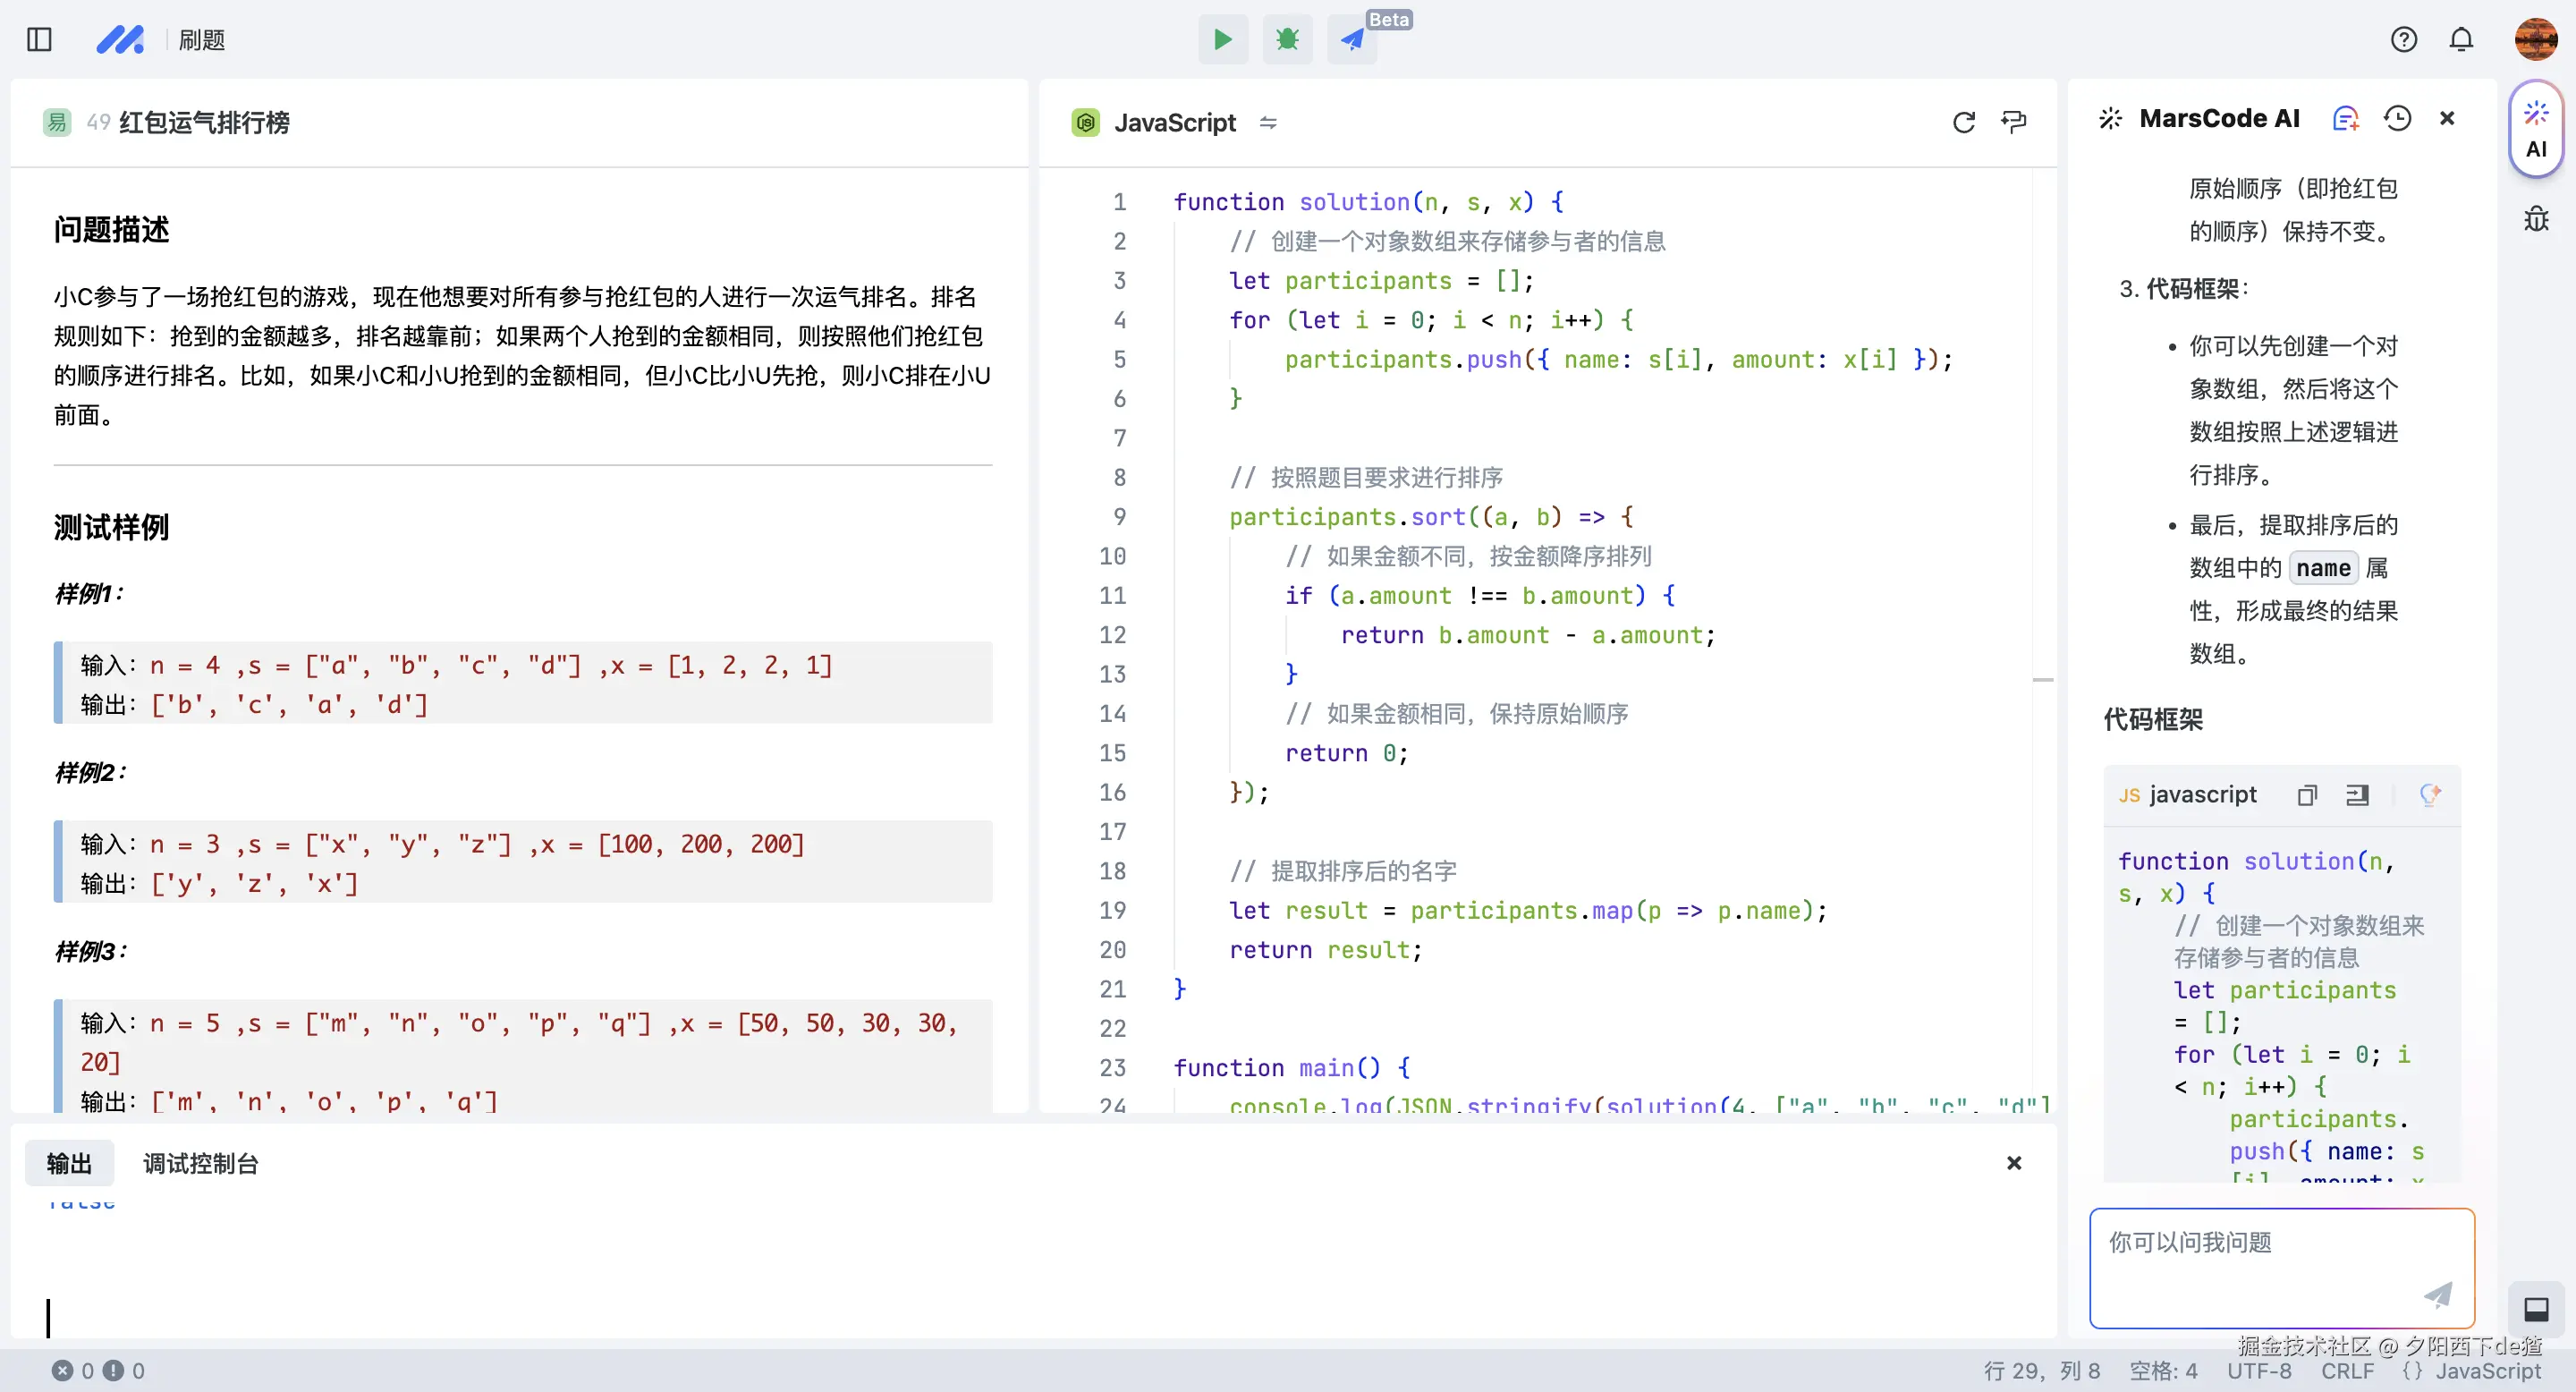Screen dimensions: 2576x1392
Task: Select the 输出 tab
Action: click(x=69, y=1163)
